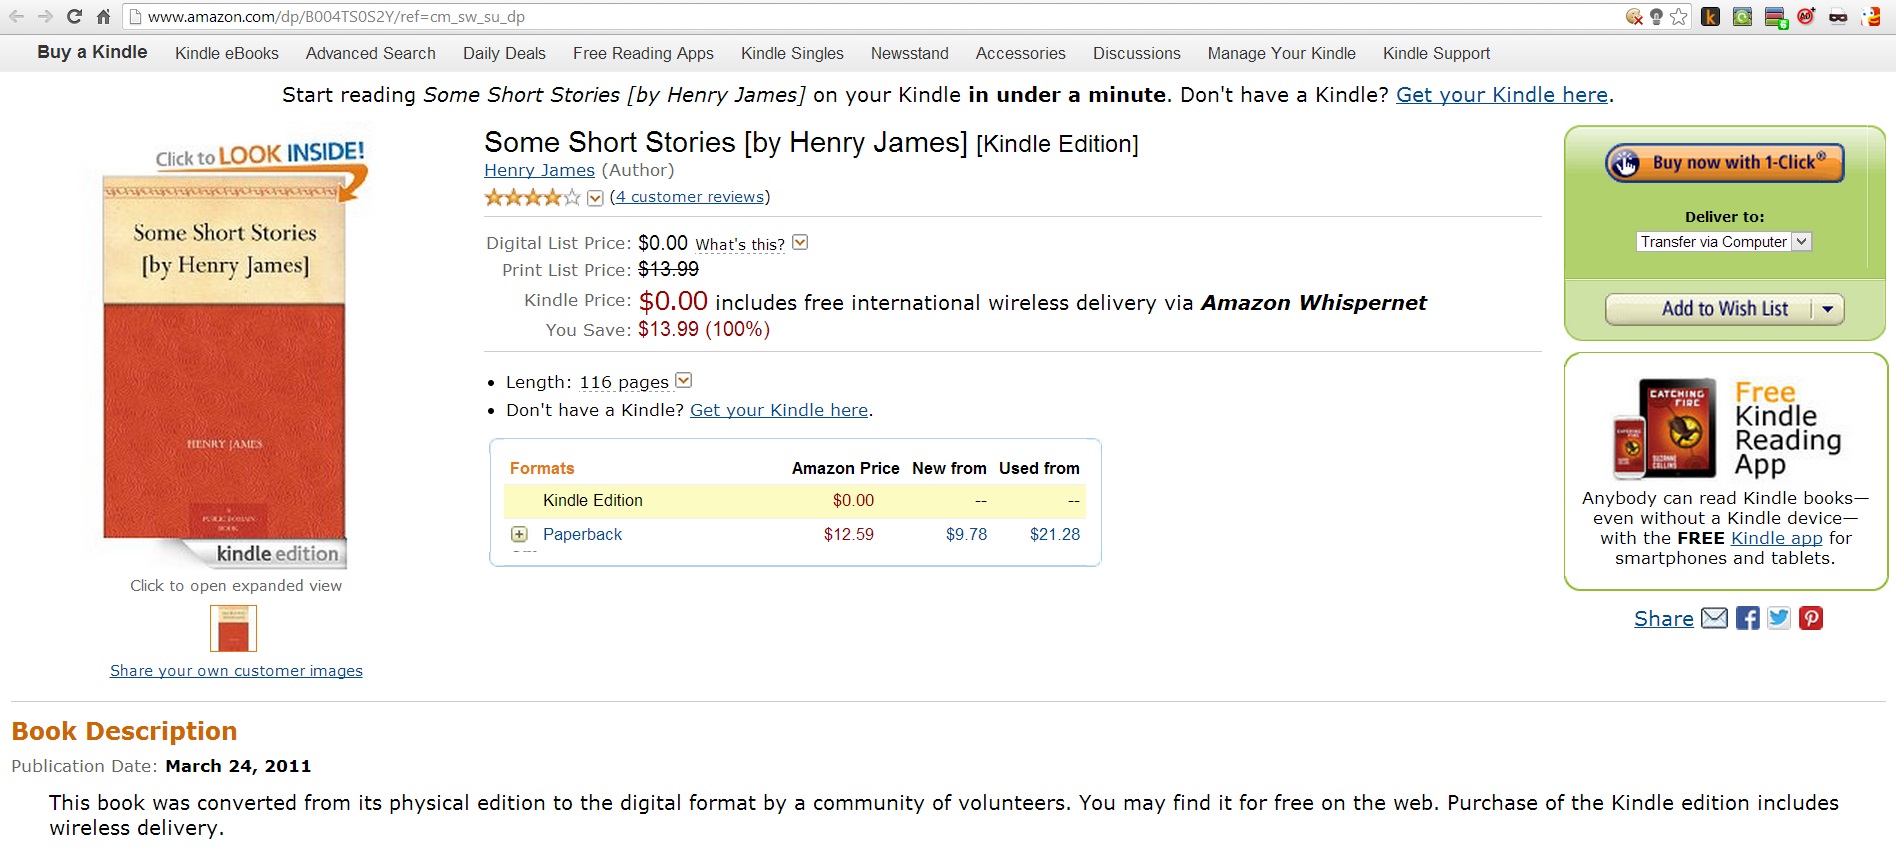The image size is (1896, 848).
Task: Click the Paperback used from $21.28 price
Action: click(x=1055, y=535)
